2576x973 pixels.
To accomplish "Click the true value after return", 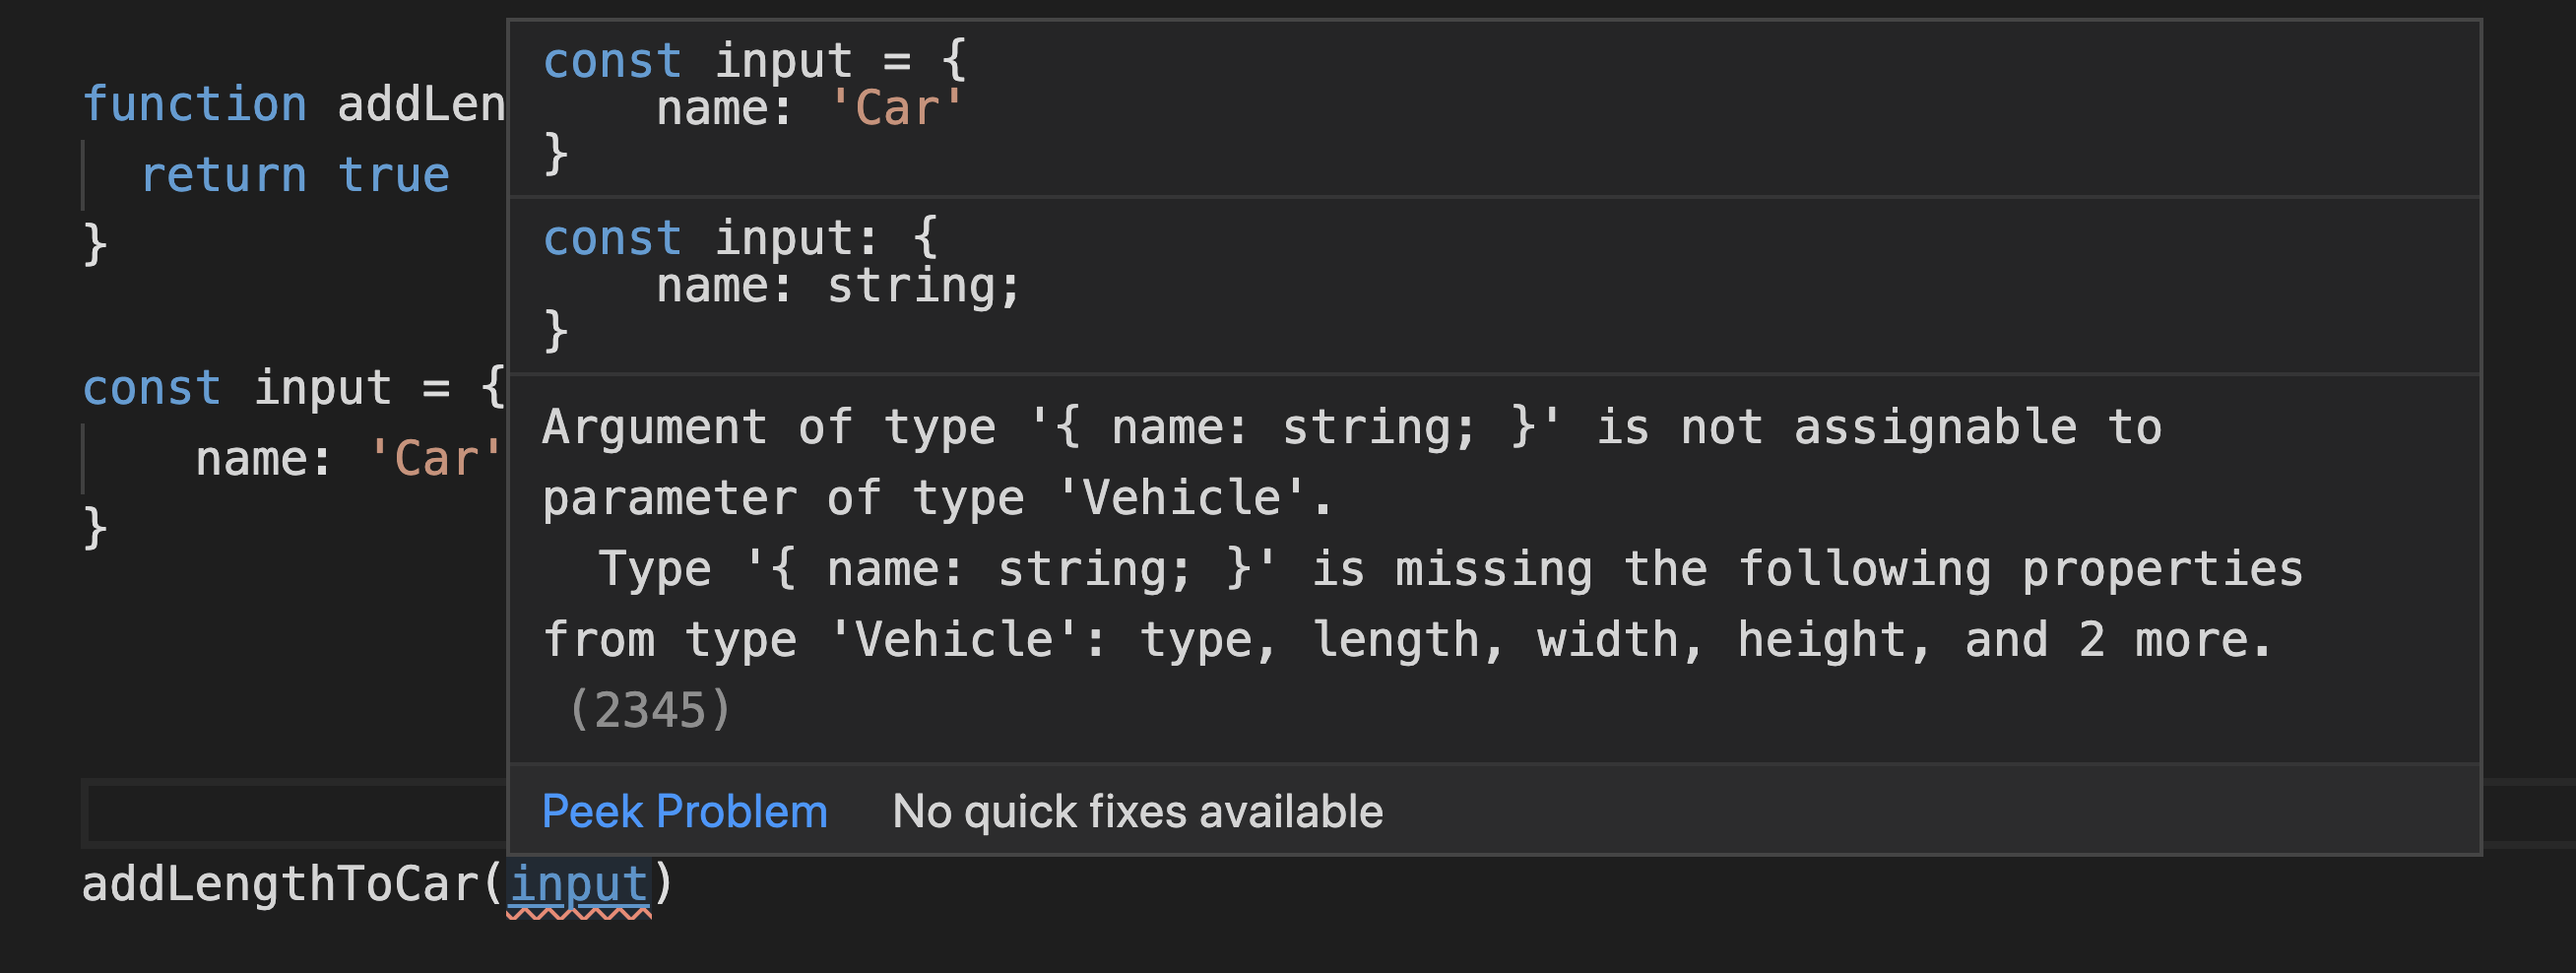I will [394, 176].
